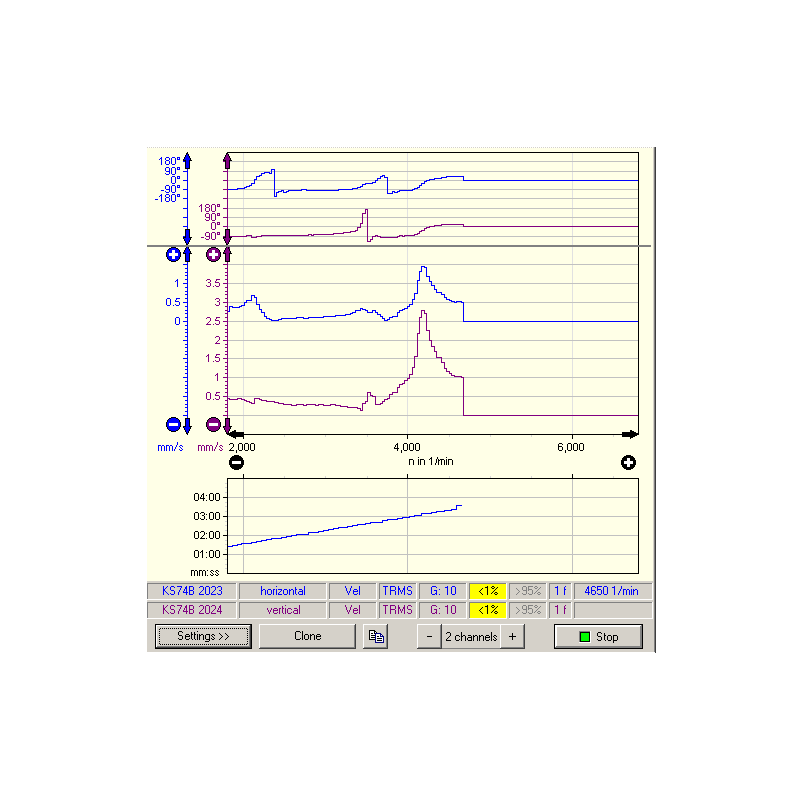Stop the measurement

(598, 637)
